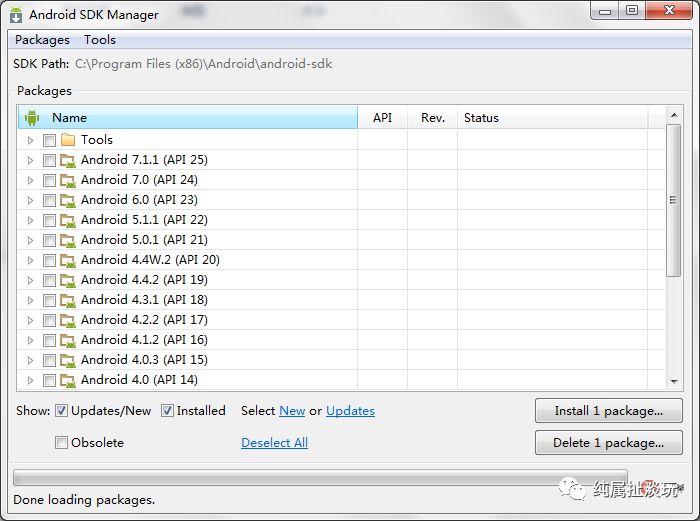
Task: Click the loading progress bar
Action: pyautogui.click(x=320, y=478)
